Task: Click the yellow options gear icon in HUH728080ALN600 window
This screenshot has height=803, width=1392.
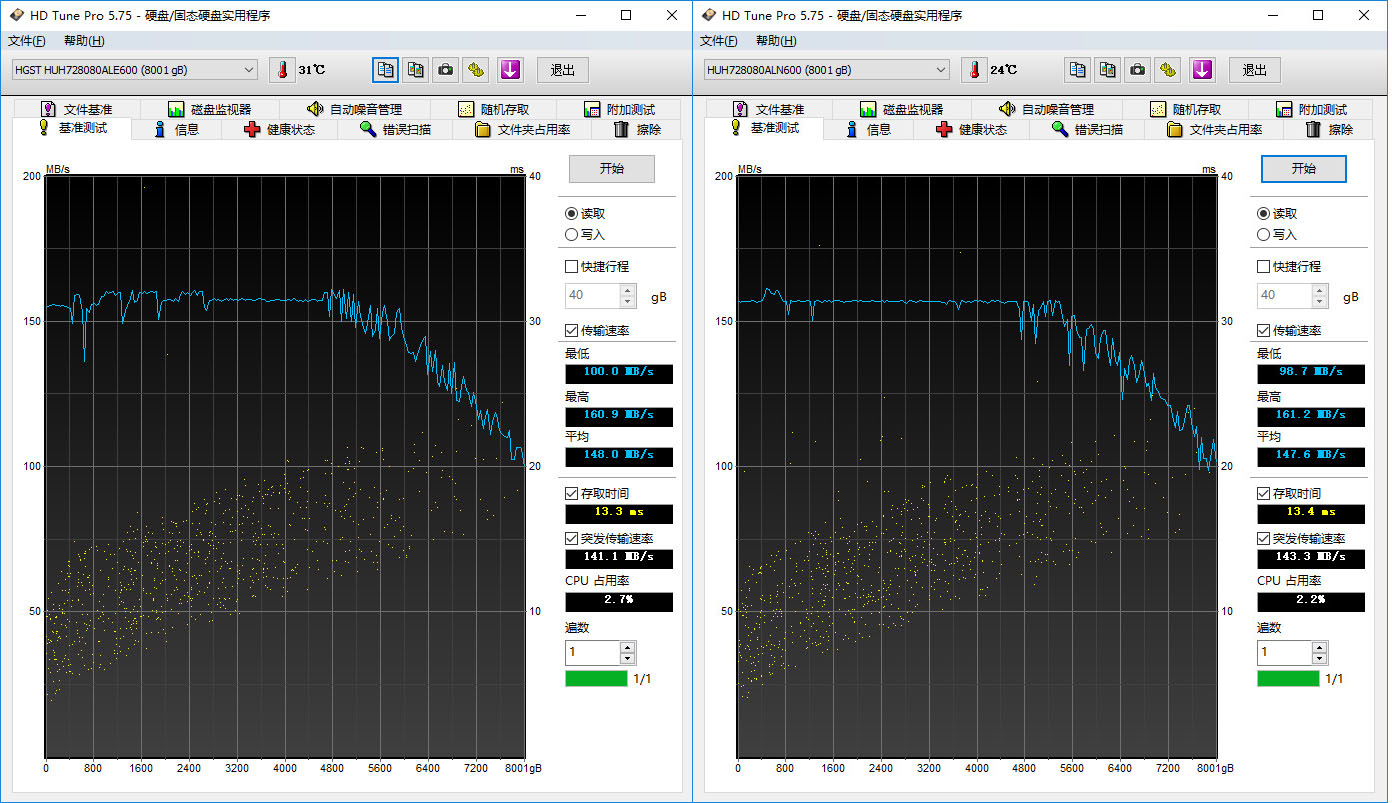Action: 1168,70
